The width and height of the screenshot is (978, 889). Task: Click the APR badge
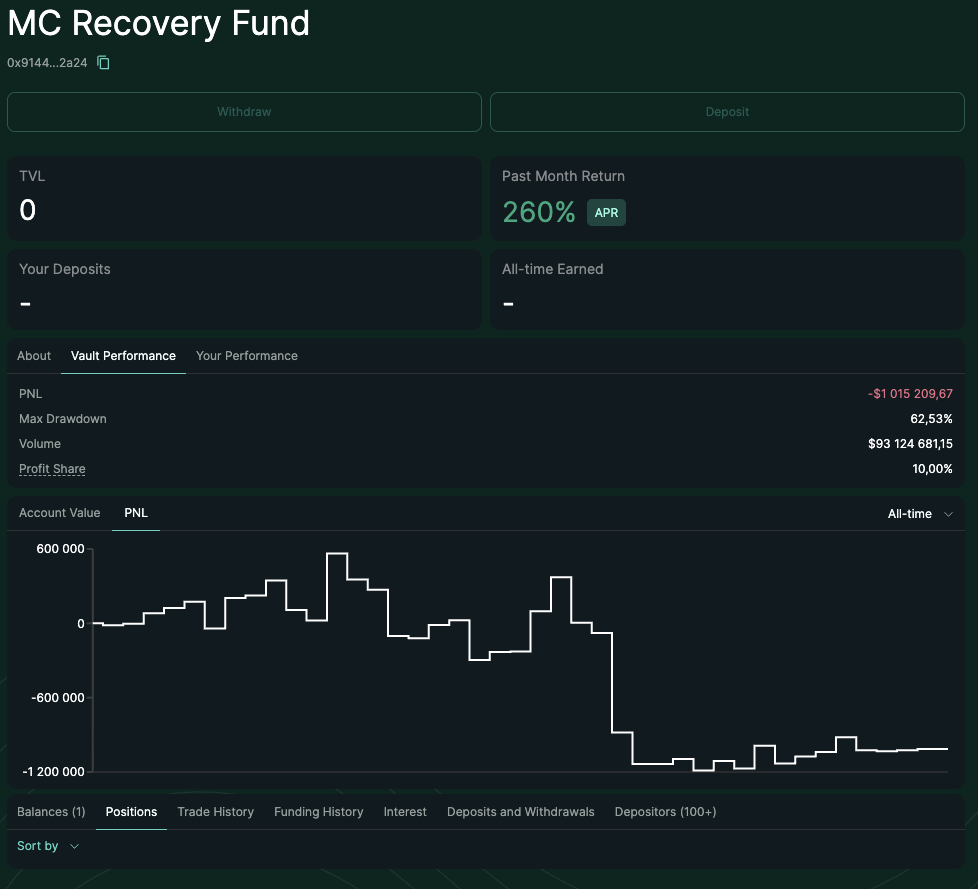(x=606, y=213)
